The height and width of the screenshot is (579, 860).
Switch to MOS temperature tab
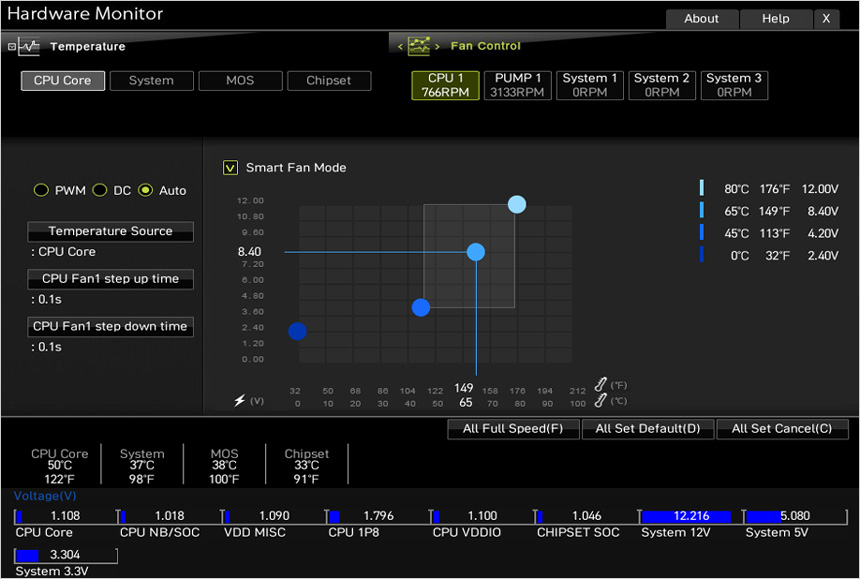point(240,81)
